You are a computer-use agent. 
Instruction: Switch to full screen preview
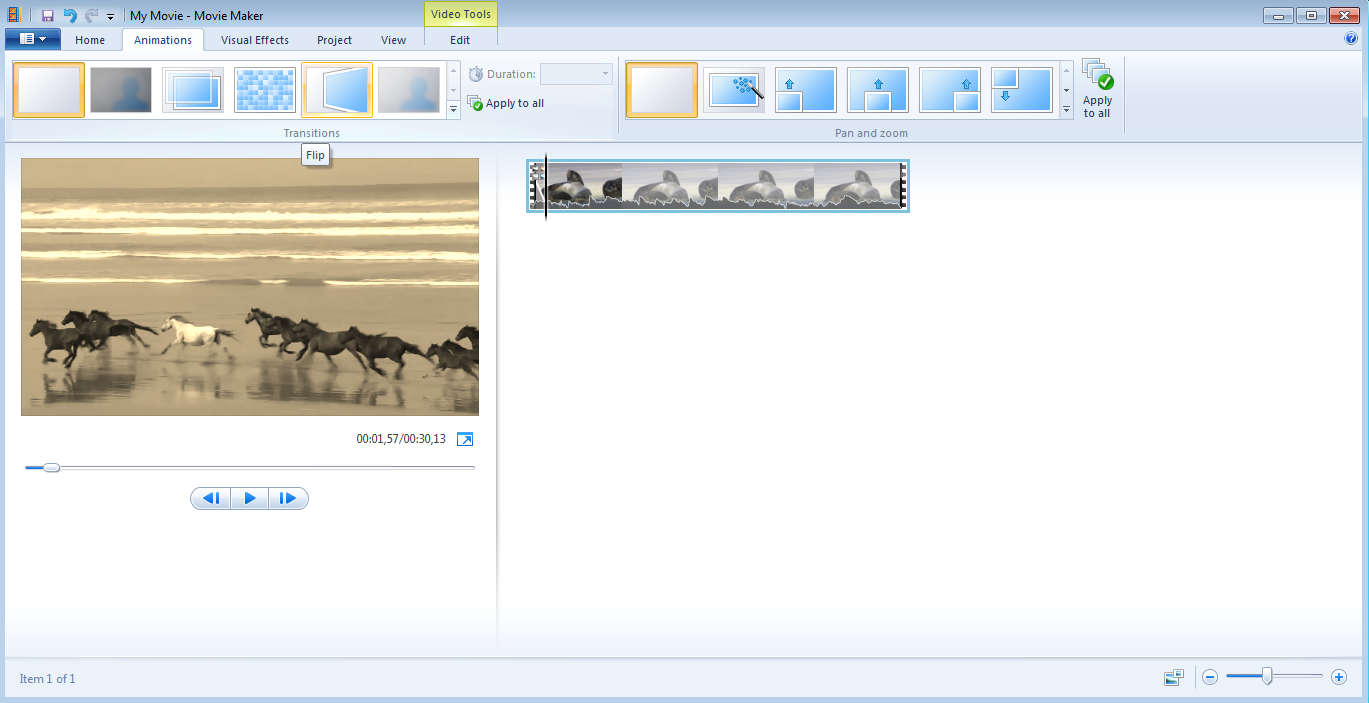pos(465,439)
